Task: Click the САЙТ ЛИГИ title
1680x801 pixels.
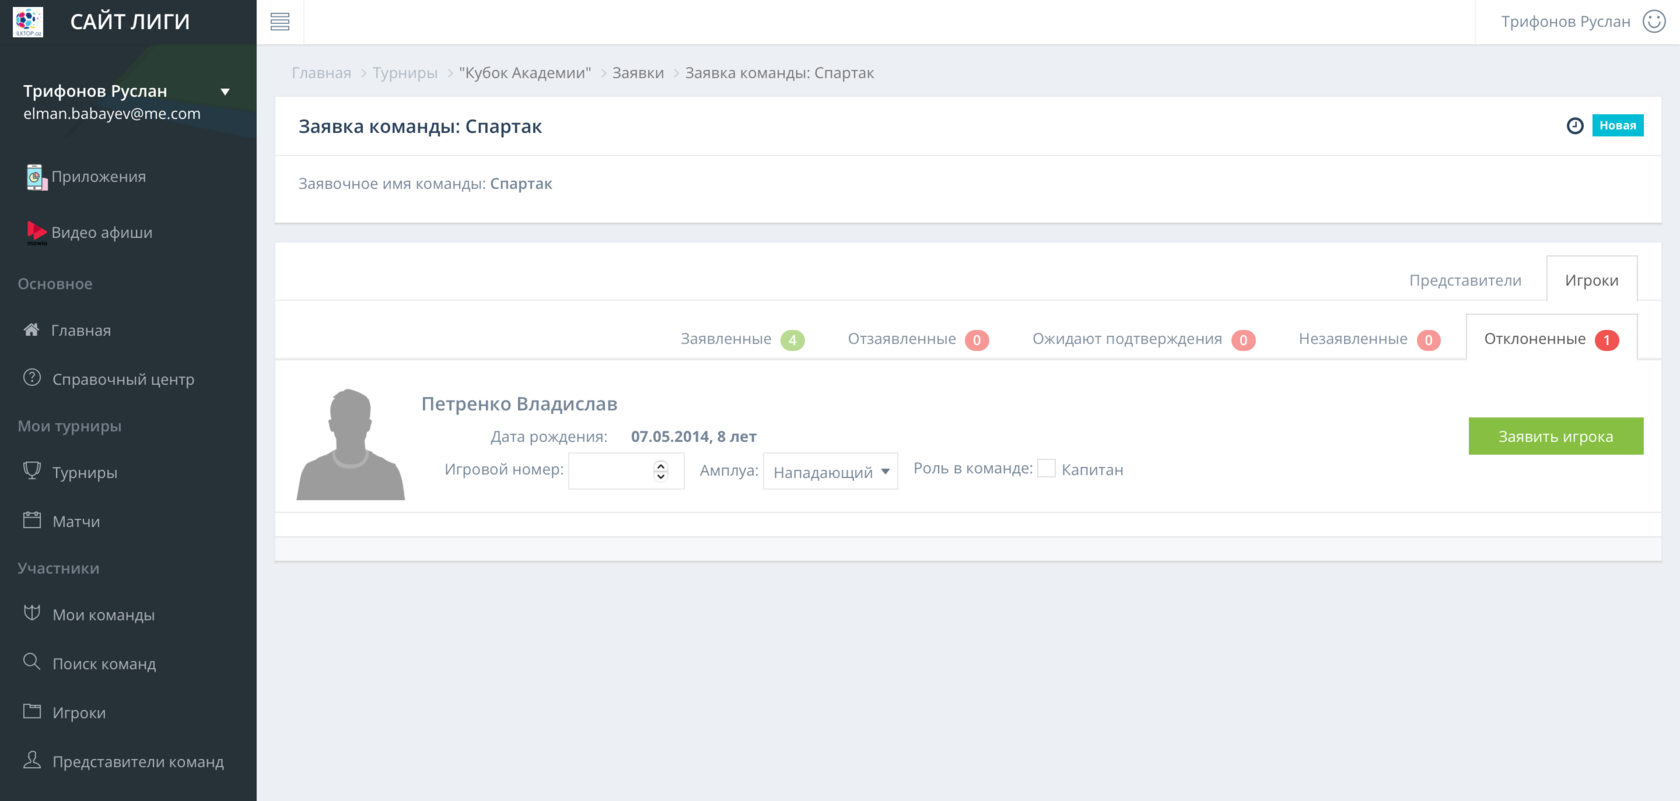Action: coord(130,22)
